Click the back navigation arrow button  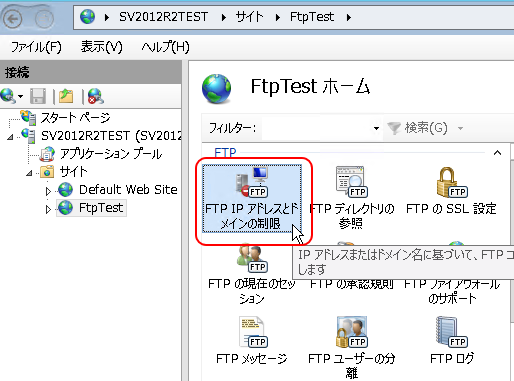(12, 18)
